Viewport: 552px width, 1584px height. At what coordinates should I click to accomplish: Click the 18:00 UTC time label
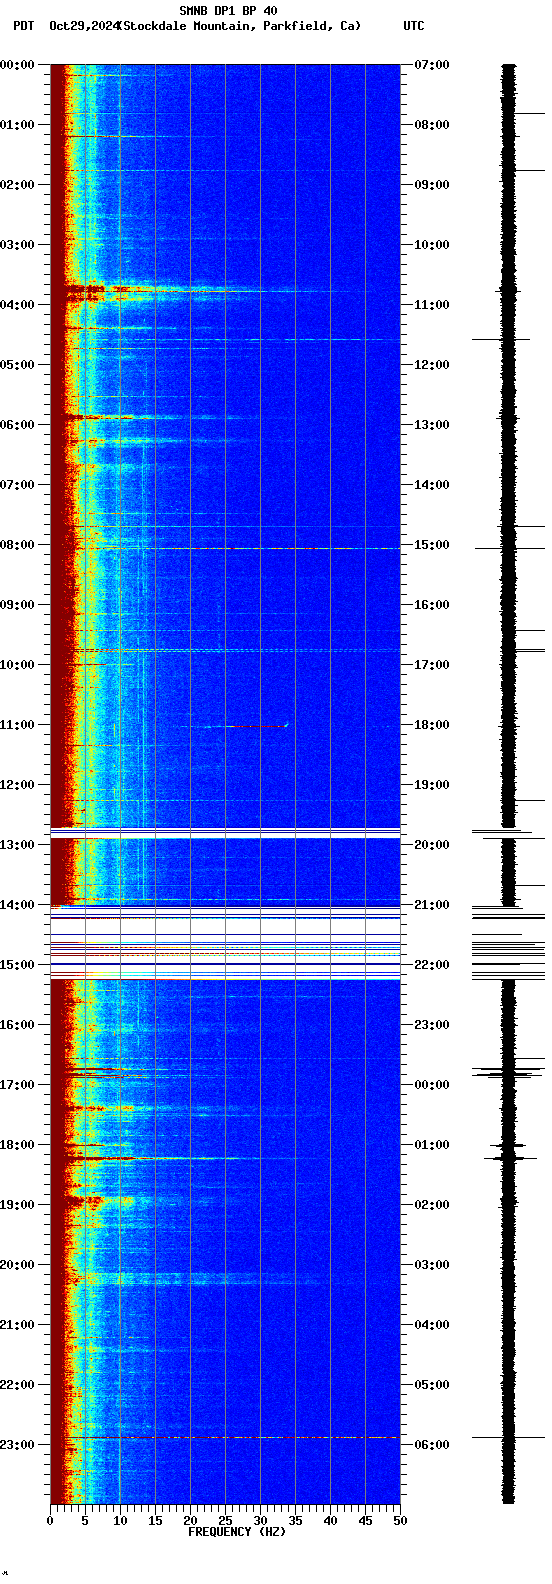[432, 725]
